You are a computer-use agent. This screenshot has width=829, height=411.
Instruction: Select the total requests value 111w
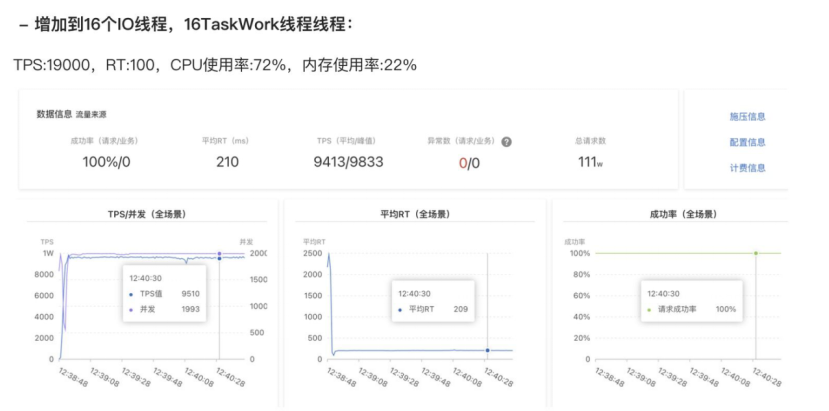(x=591, y=162)
